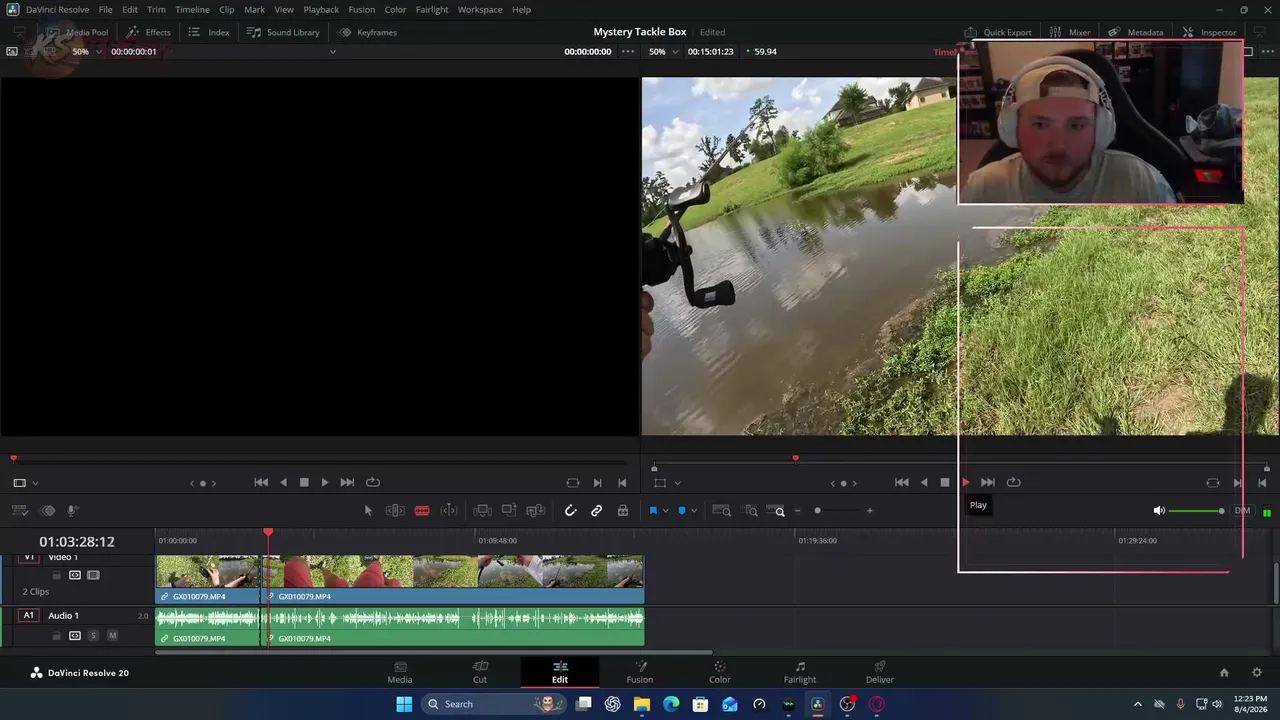Open the Playback menu
1280x720 pixels.
point(321,10)
